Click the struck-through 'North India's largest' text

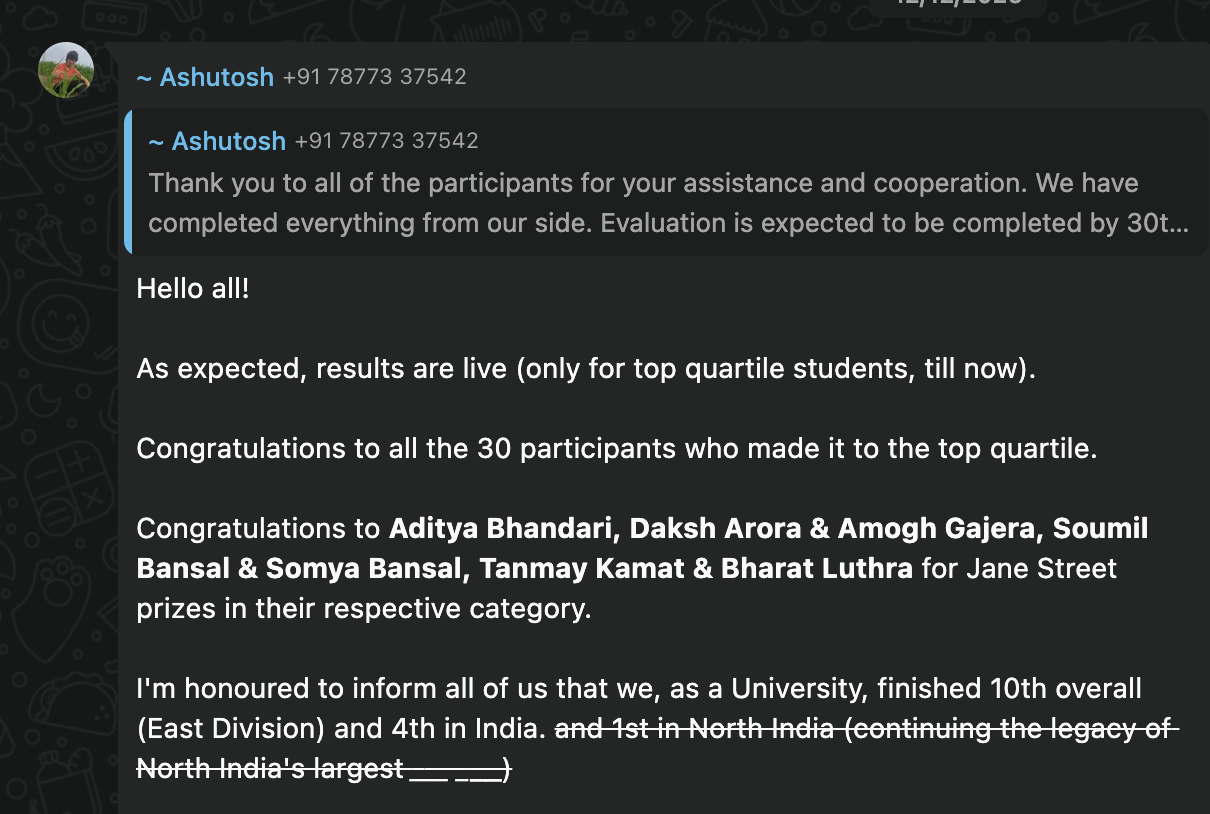pyautogui.click(x=270, y=769)
